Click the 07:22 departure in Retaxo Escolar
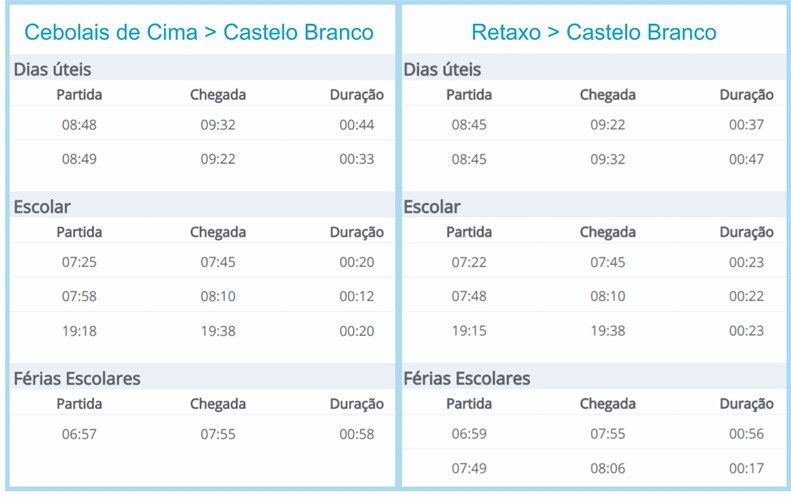The image size is (791, 504). coord(469,262)
